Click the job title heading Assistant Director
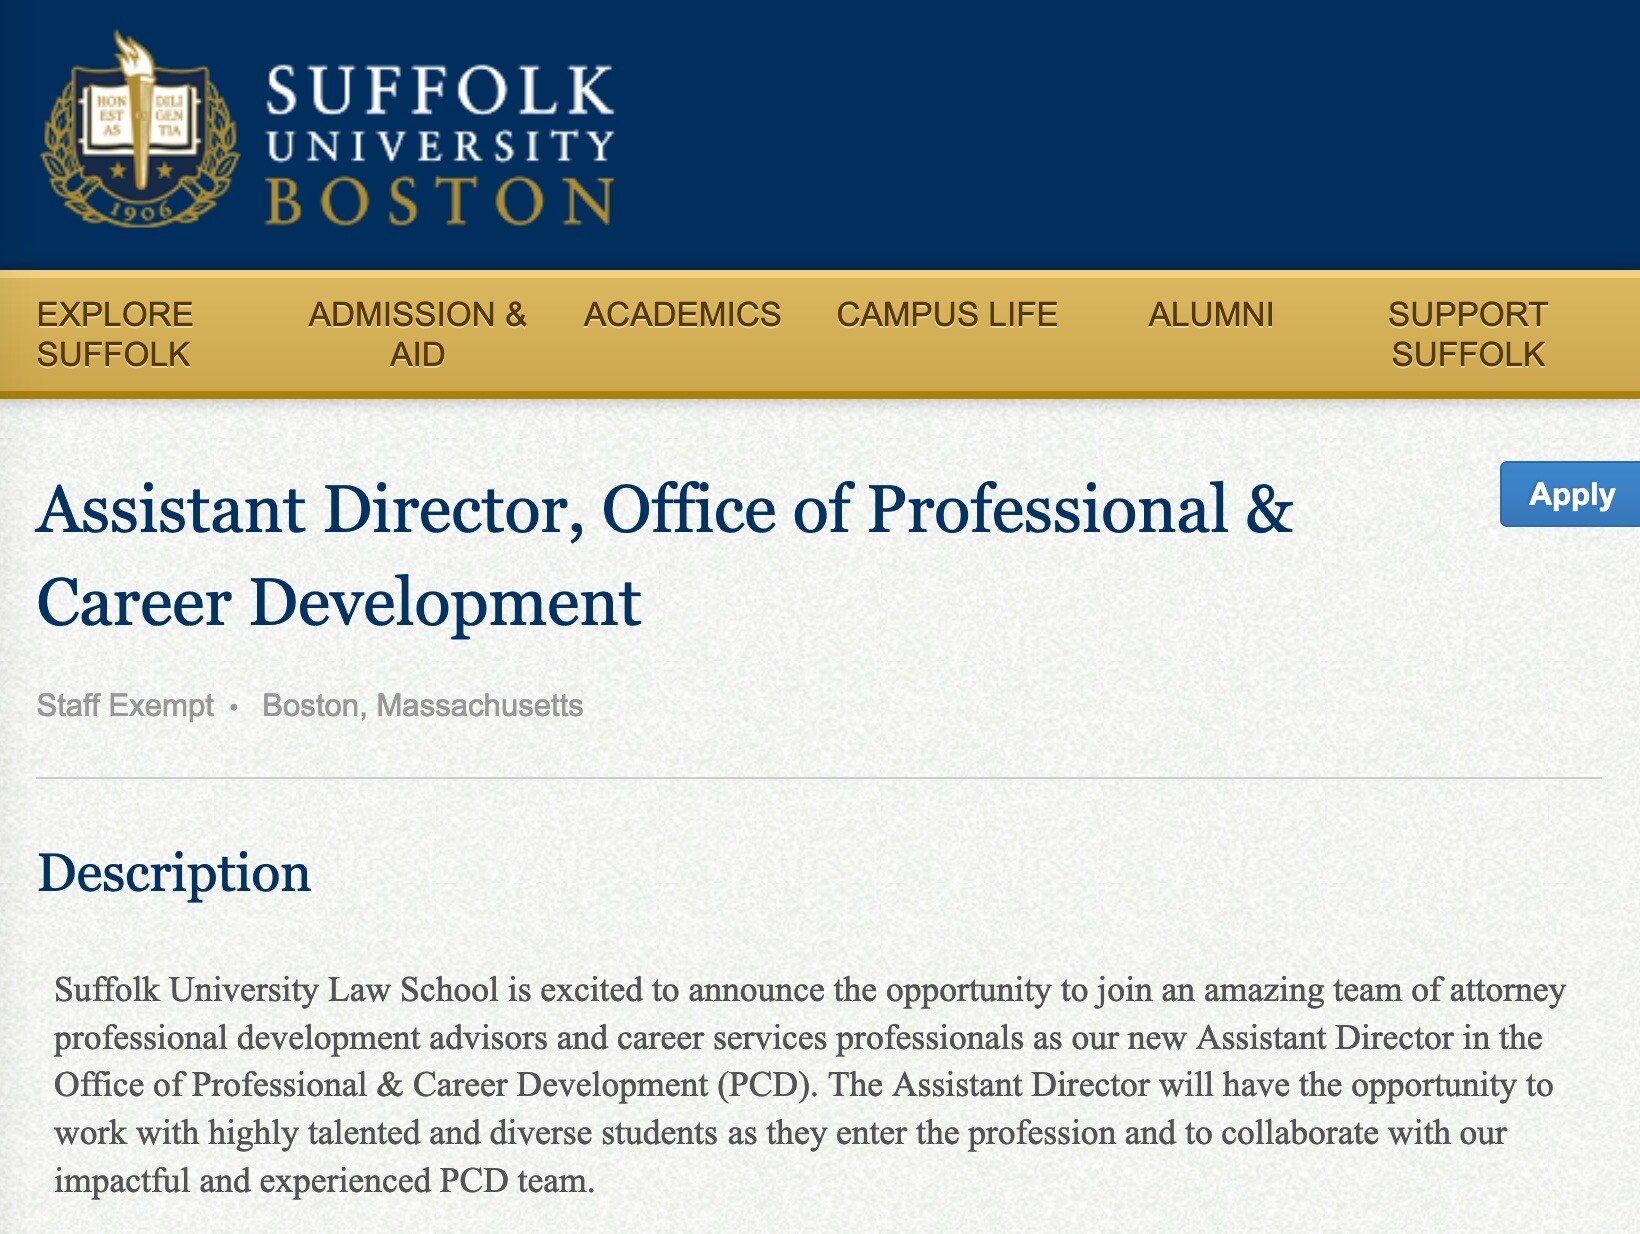Image resolution: width=1640 pixels, height=1234 pixels. [665, 555]
